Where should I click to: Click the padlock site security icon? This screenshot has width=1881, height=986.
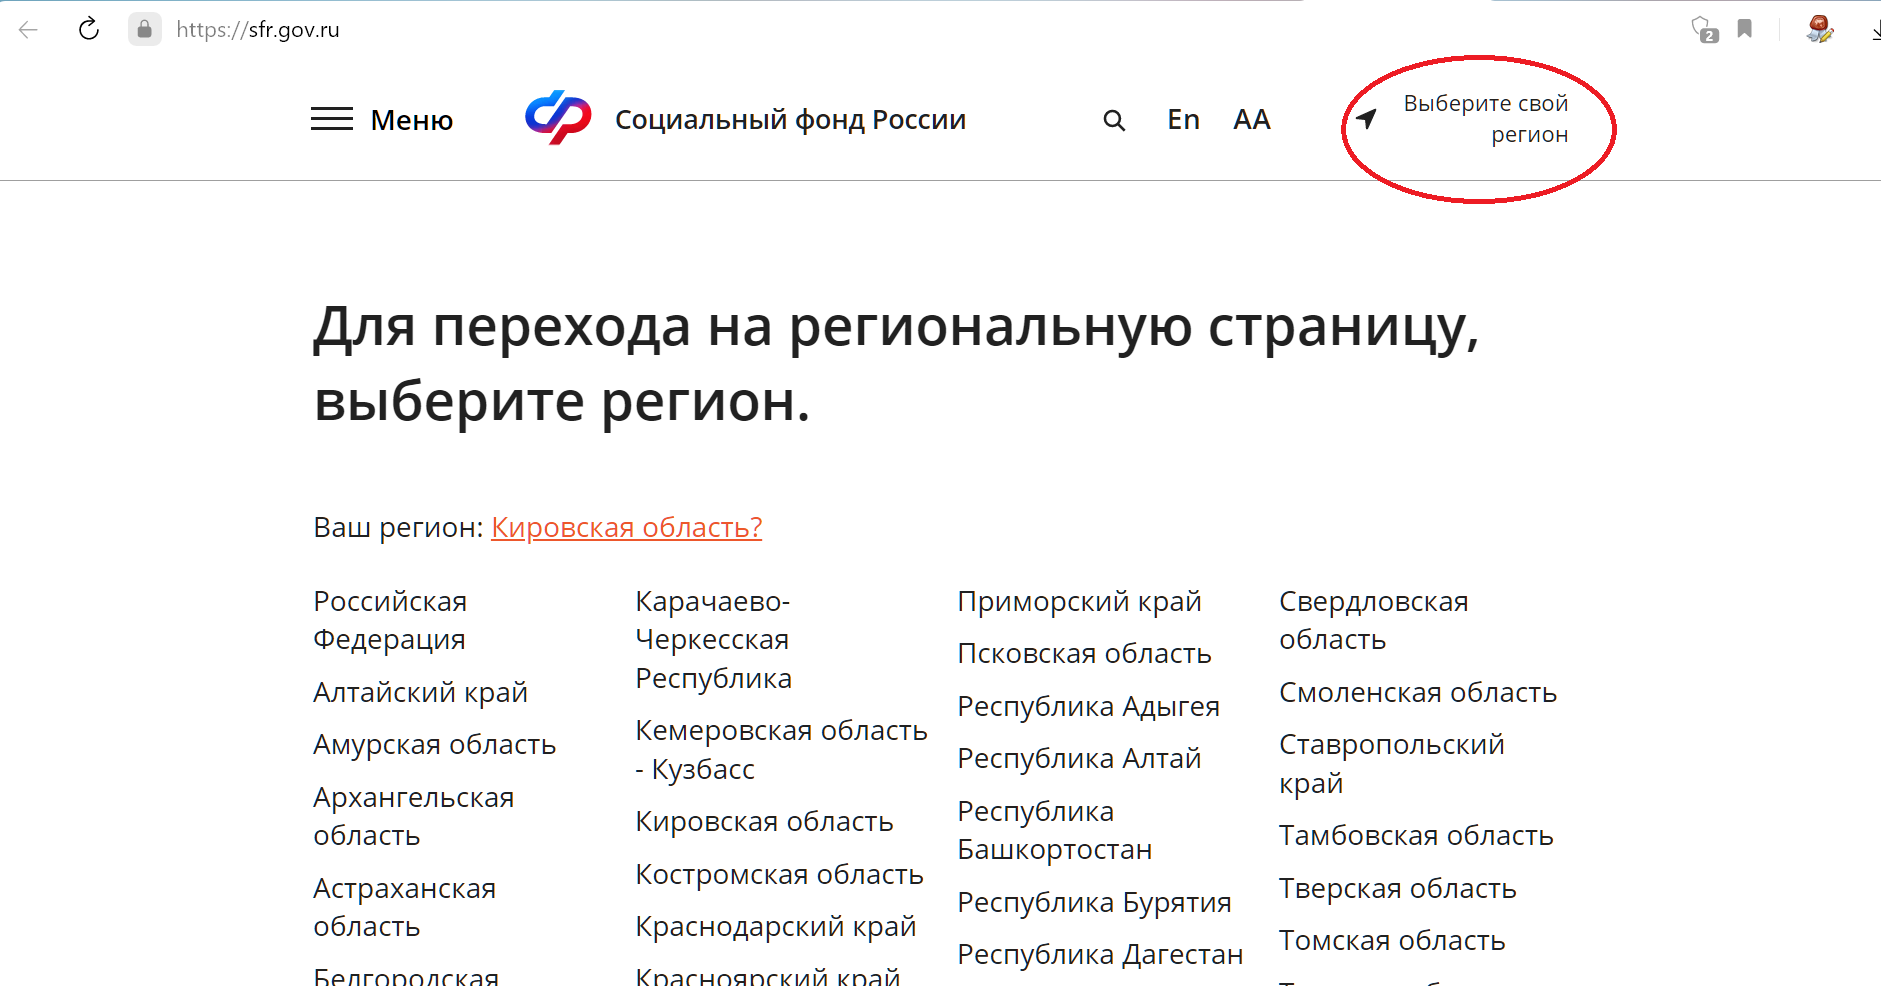144,29
